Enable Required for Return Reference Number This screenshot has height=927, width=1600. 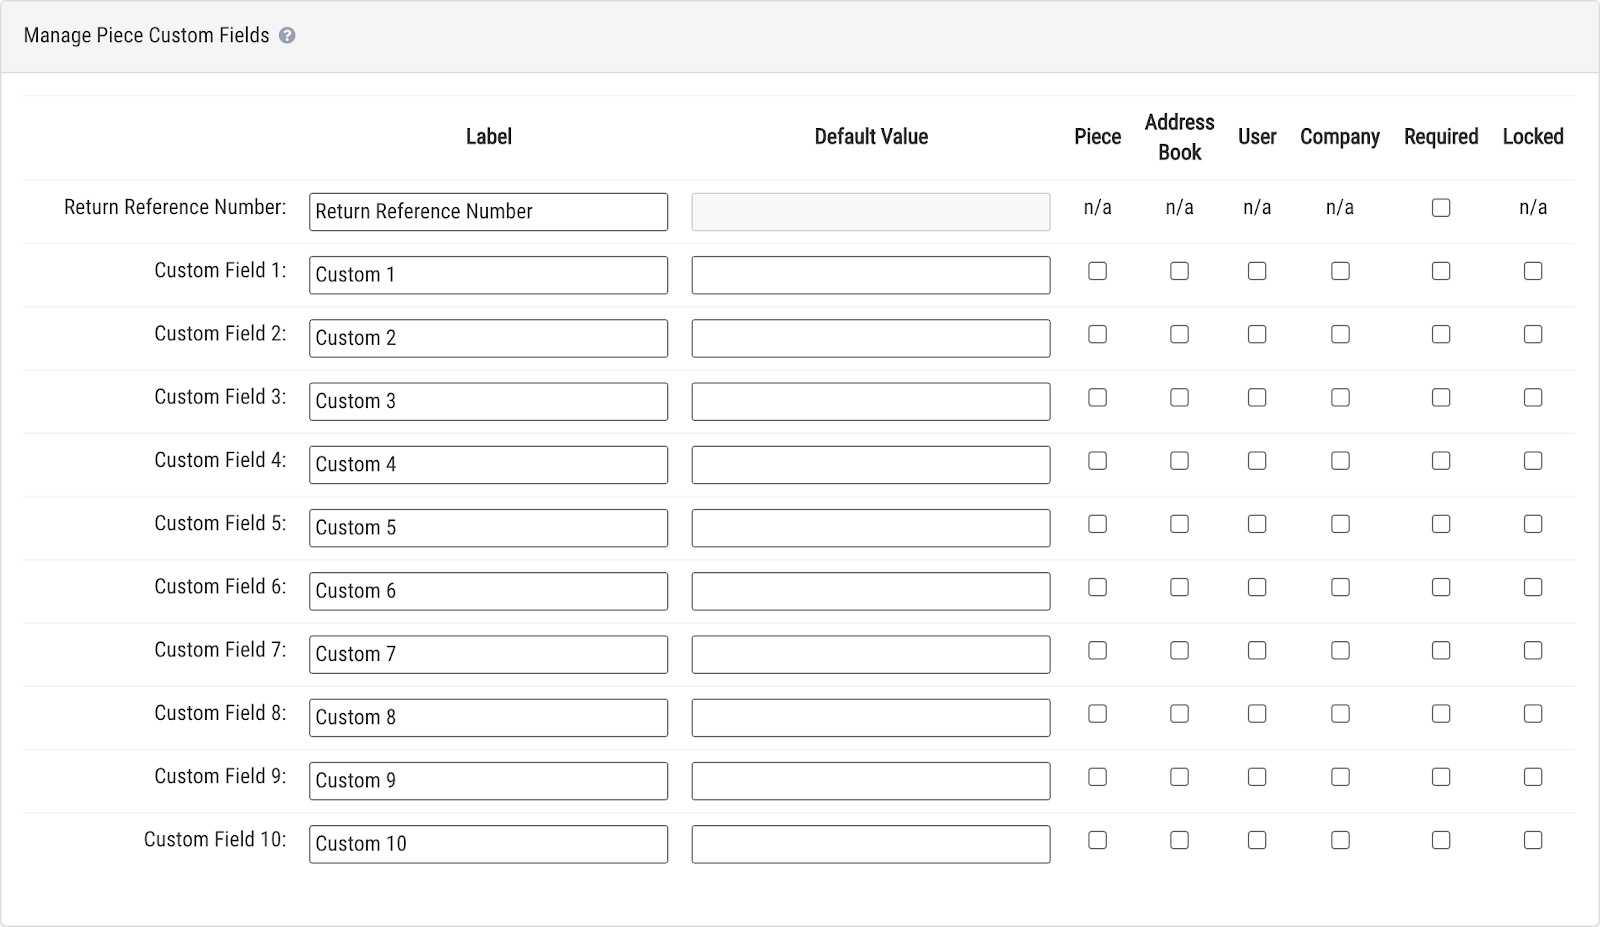click(x=1441, y=207)
